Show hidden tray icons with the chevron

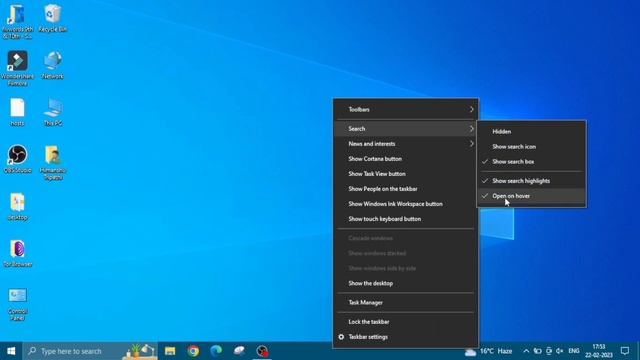tap(526, 351)
